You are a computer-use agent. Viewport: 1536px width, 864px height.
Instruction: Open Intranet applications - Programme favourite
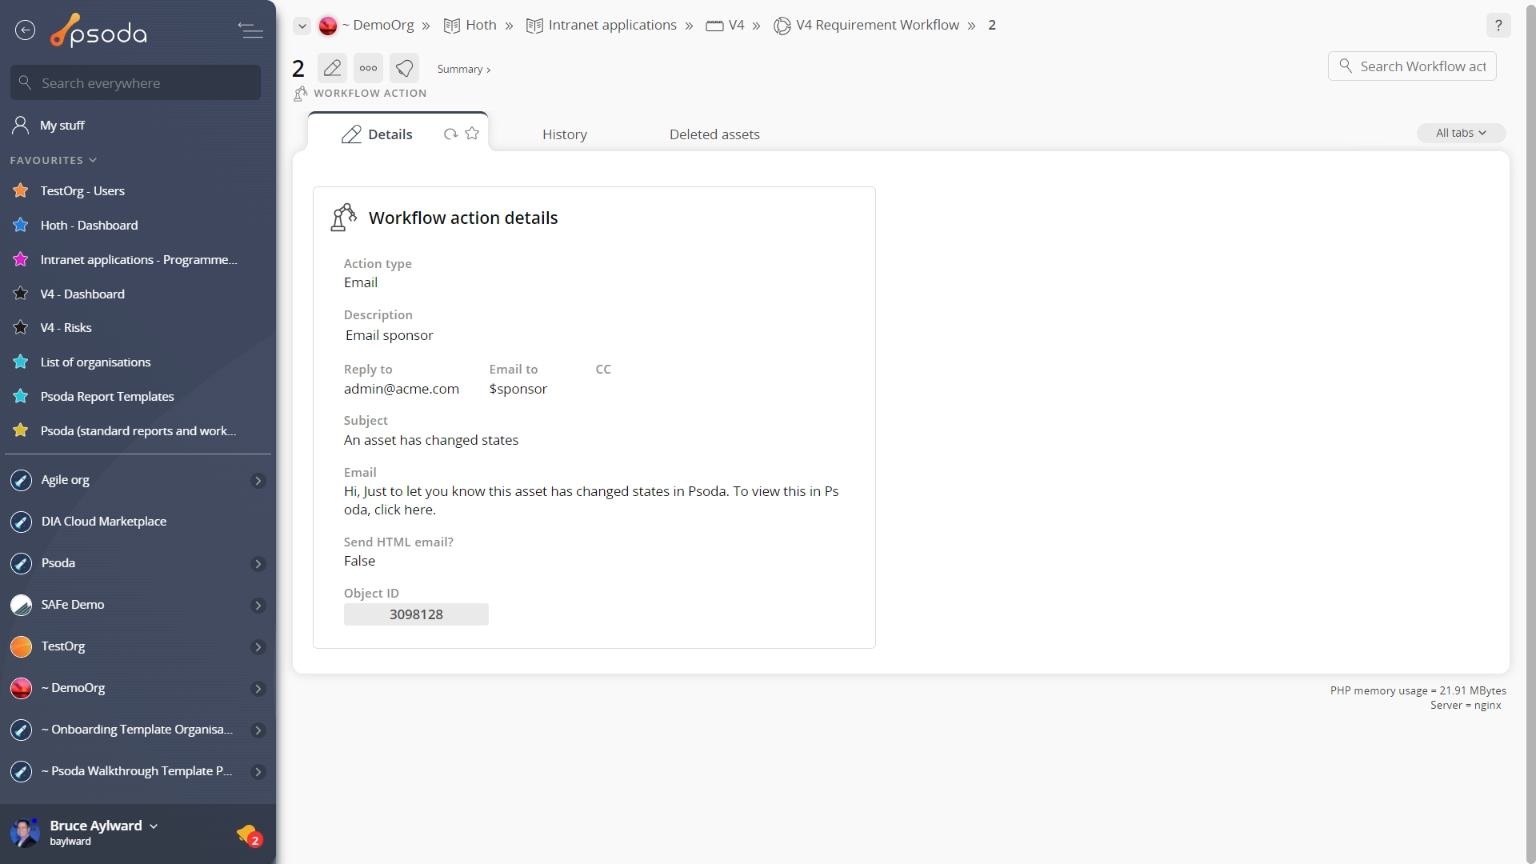139,260
